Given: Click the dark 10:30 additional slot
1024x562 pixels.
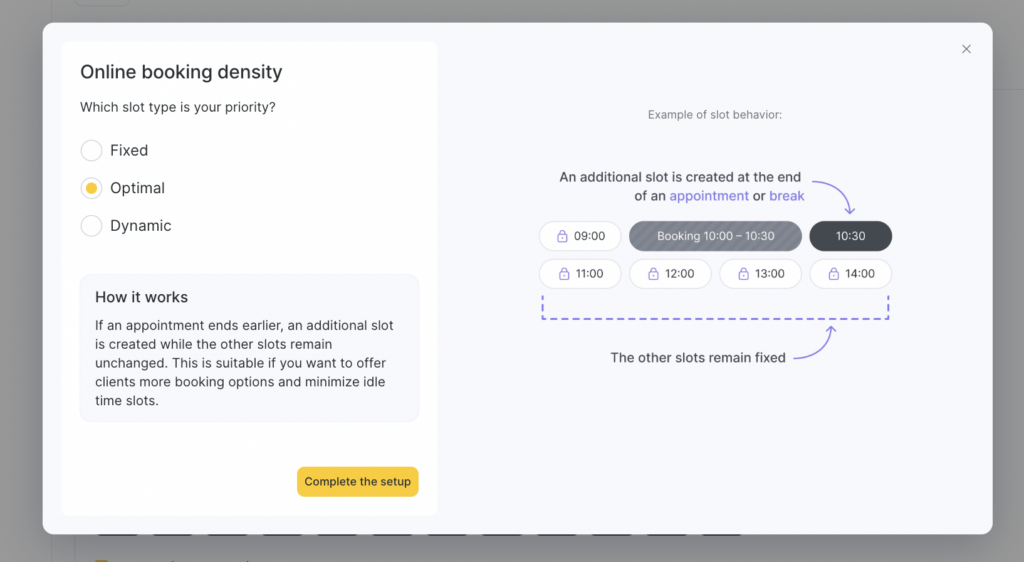Looking at the screenshot, I should (850, 237).
